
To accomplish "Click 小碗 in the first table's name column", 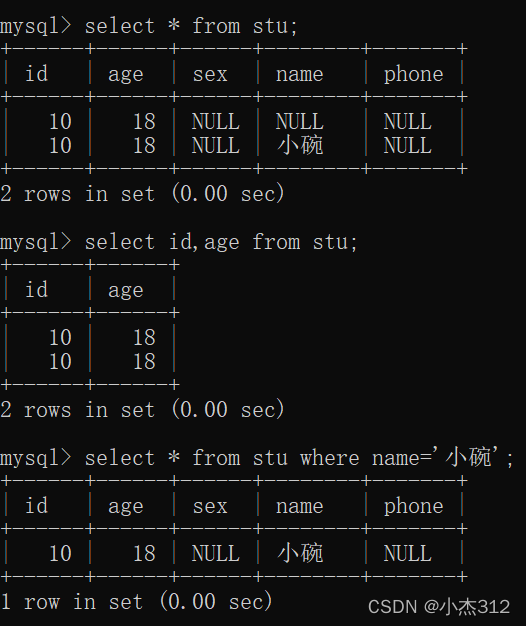I will [x=300, y=145].
